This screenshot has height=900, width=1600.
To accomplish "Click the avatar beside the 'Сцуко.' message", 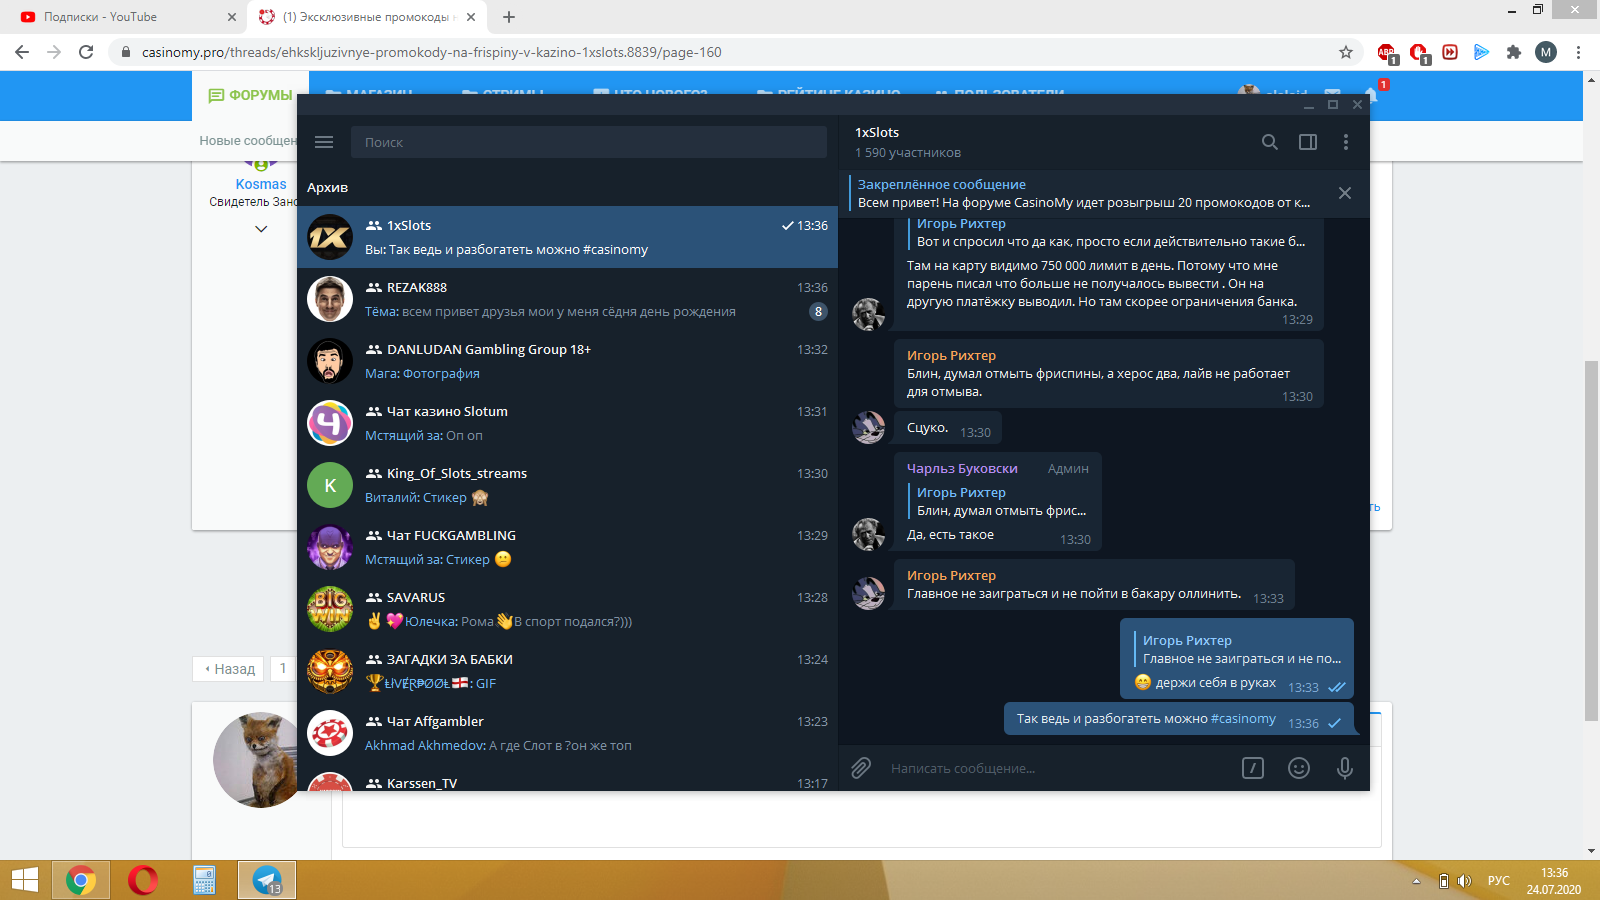I will click(x=868, y=427).
